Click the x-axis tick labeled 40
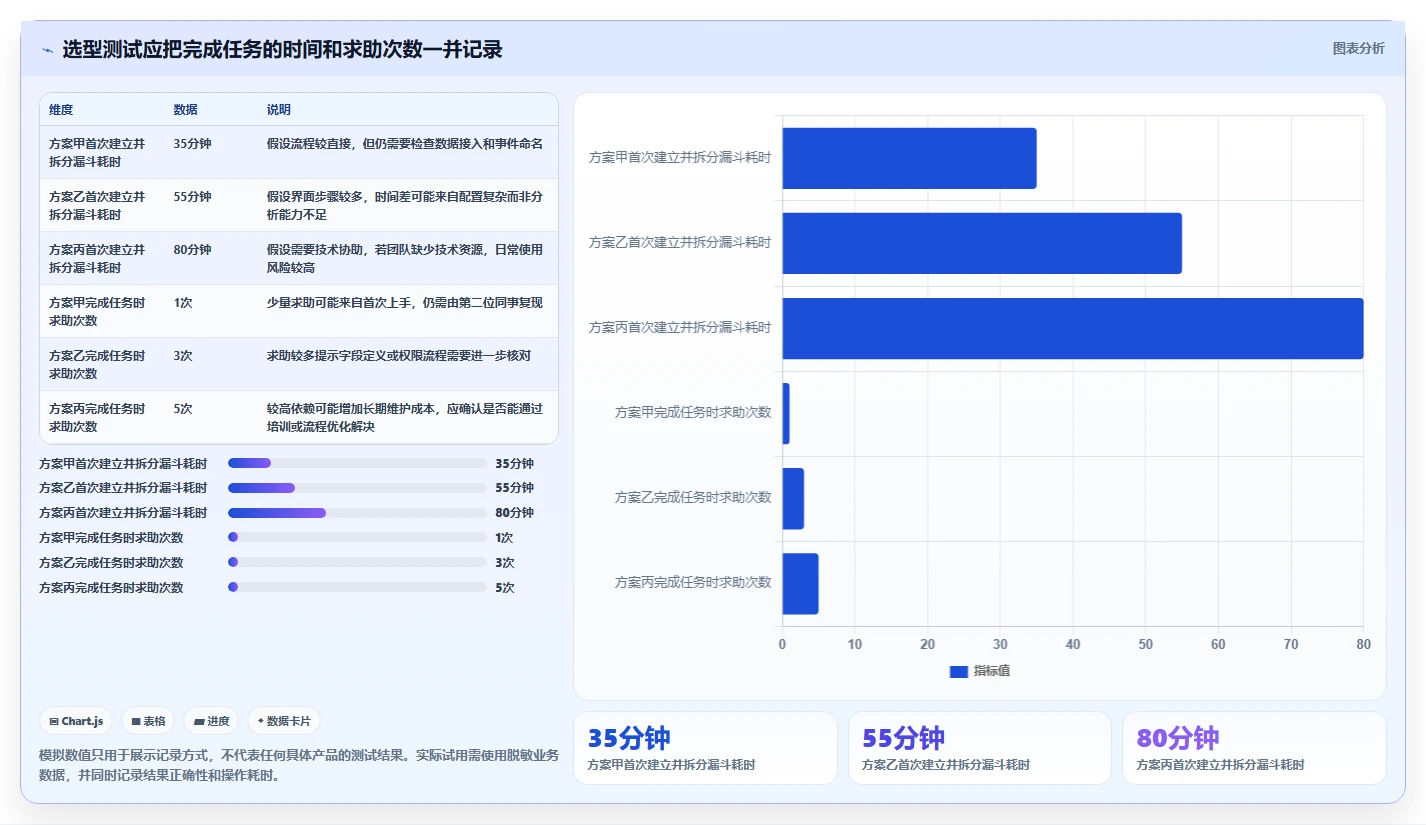Image resolution: width=1426 pixels, height=825 pixels. click(1073, 644)
